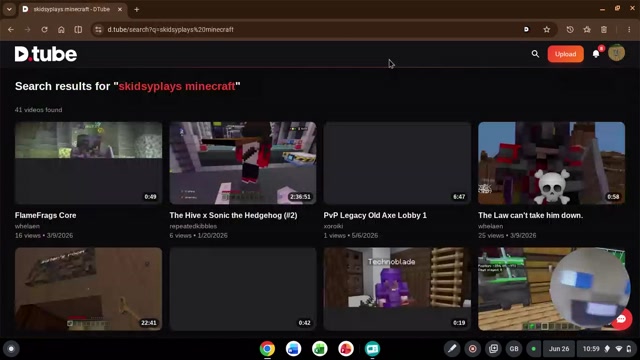Open the browser three-dot menu

coord(629,29)
